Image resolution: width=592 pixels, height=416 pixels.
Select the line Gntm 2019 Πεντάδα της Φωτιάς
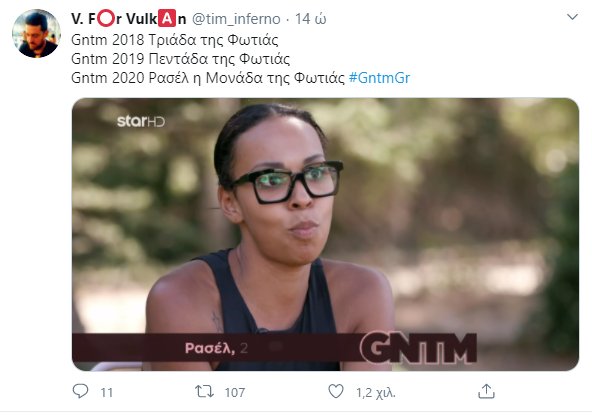click(x=180, y=59)
